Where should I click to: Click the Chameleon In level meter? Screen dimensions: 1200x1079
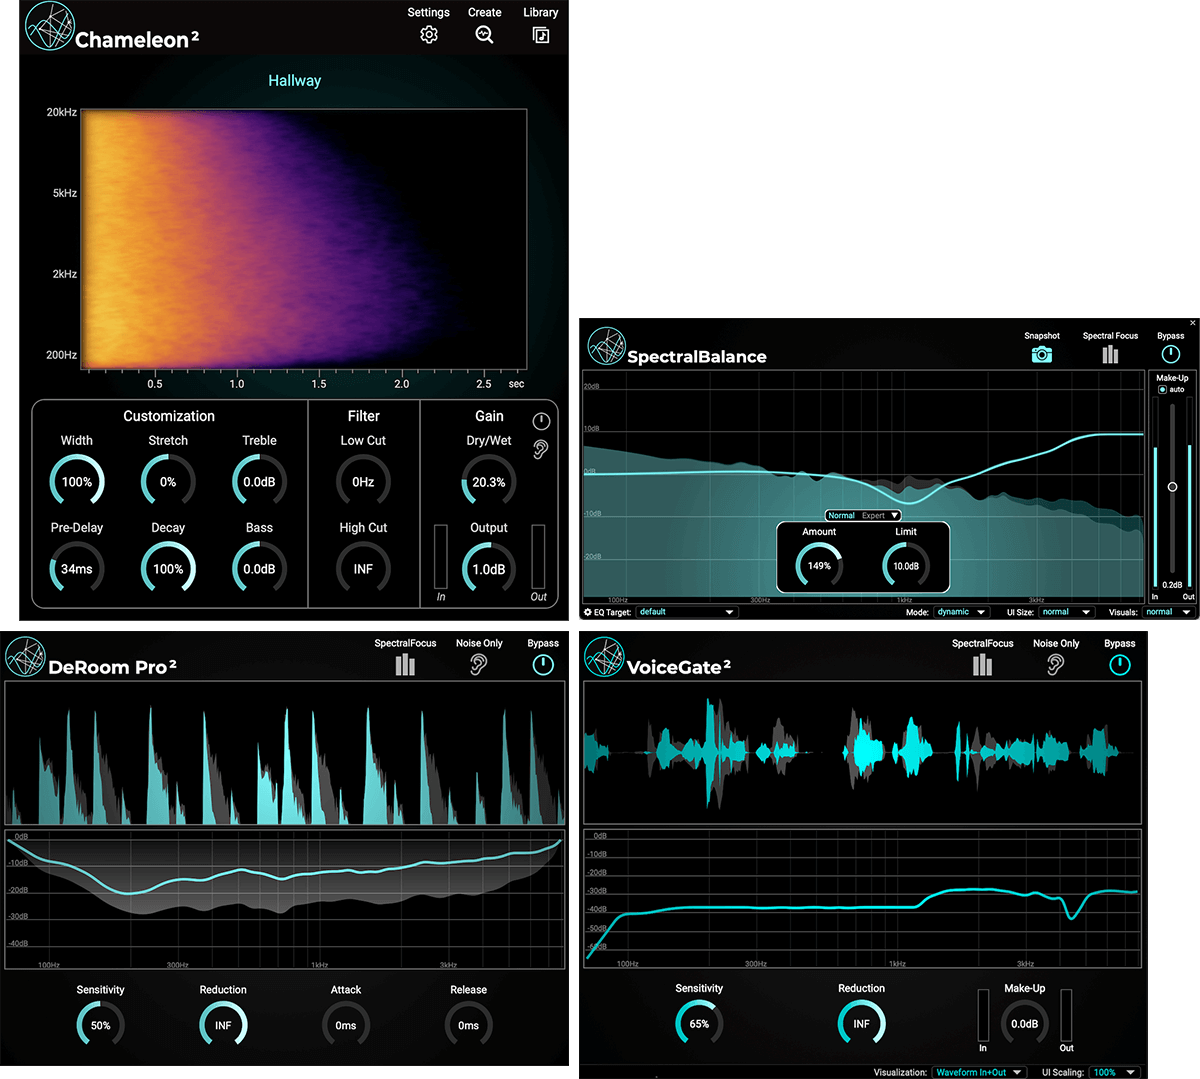pos(441,556)
